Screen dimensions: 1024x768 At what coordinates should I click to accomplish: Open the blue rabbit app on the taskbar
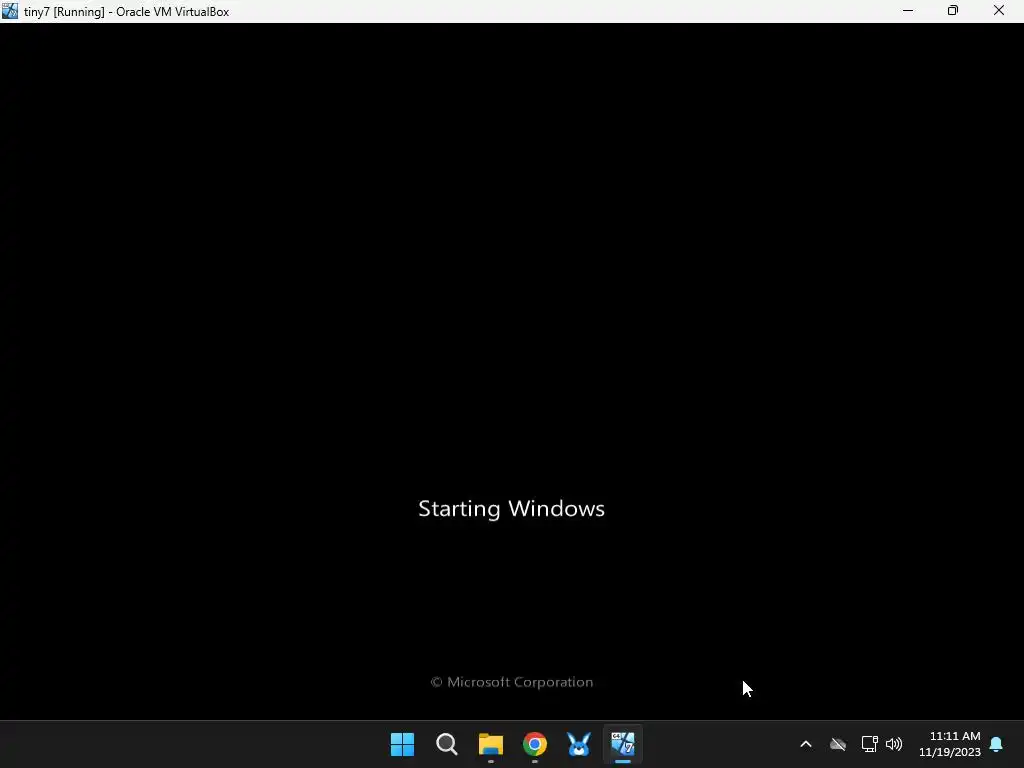(579, 744)
